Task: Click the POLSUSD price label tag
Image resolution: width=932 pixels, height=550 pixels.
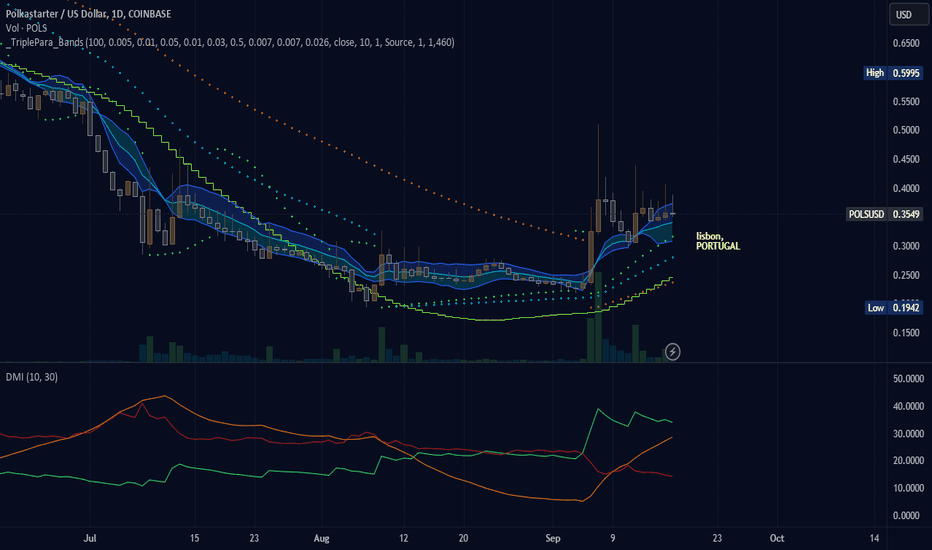Action: [867, 214]
